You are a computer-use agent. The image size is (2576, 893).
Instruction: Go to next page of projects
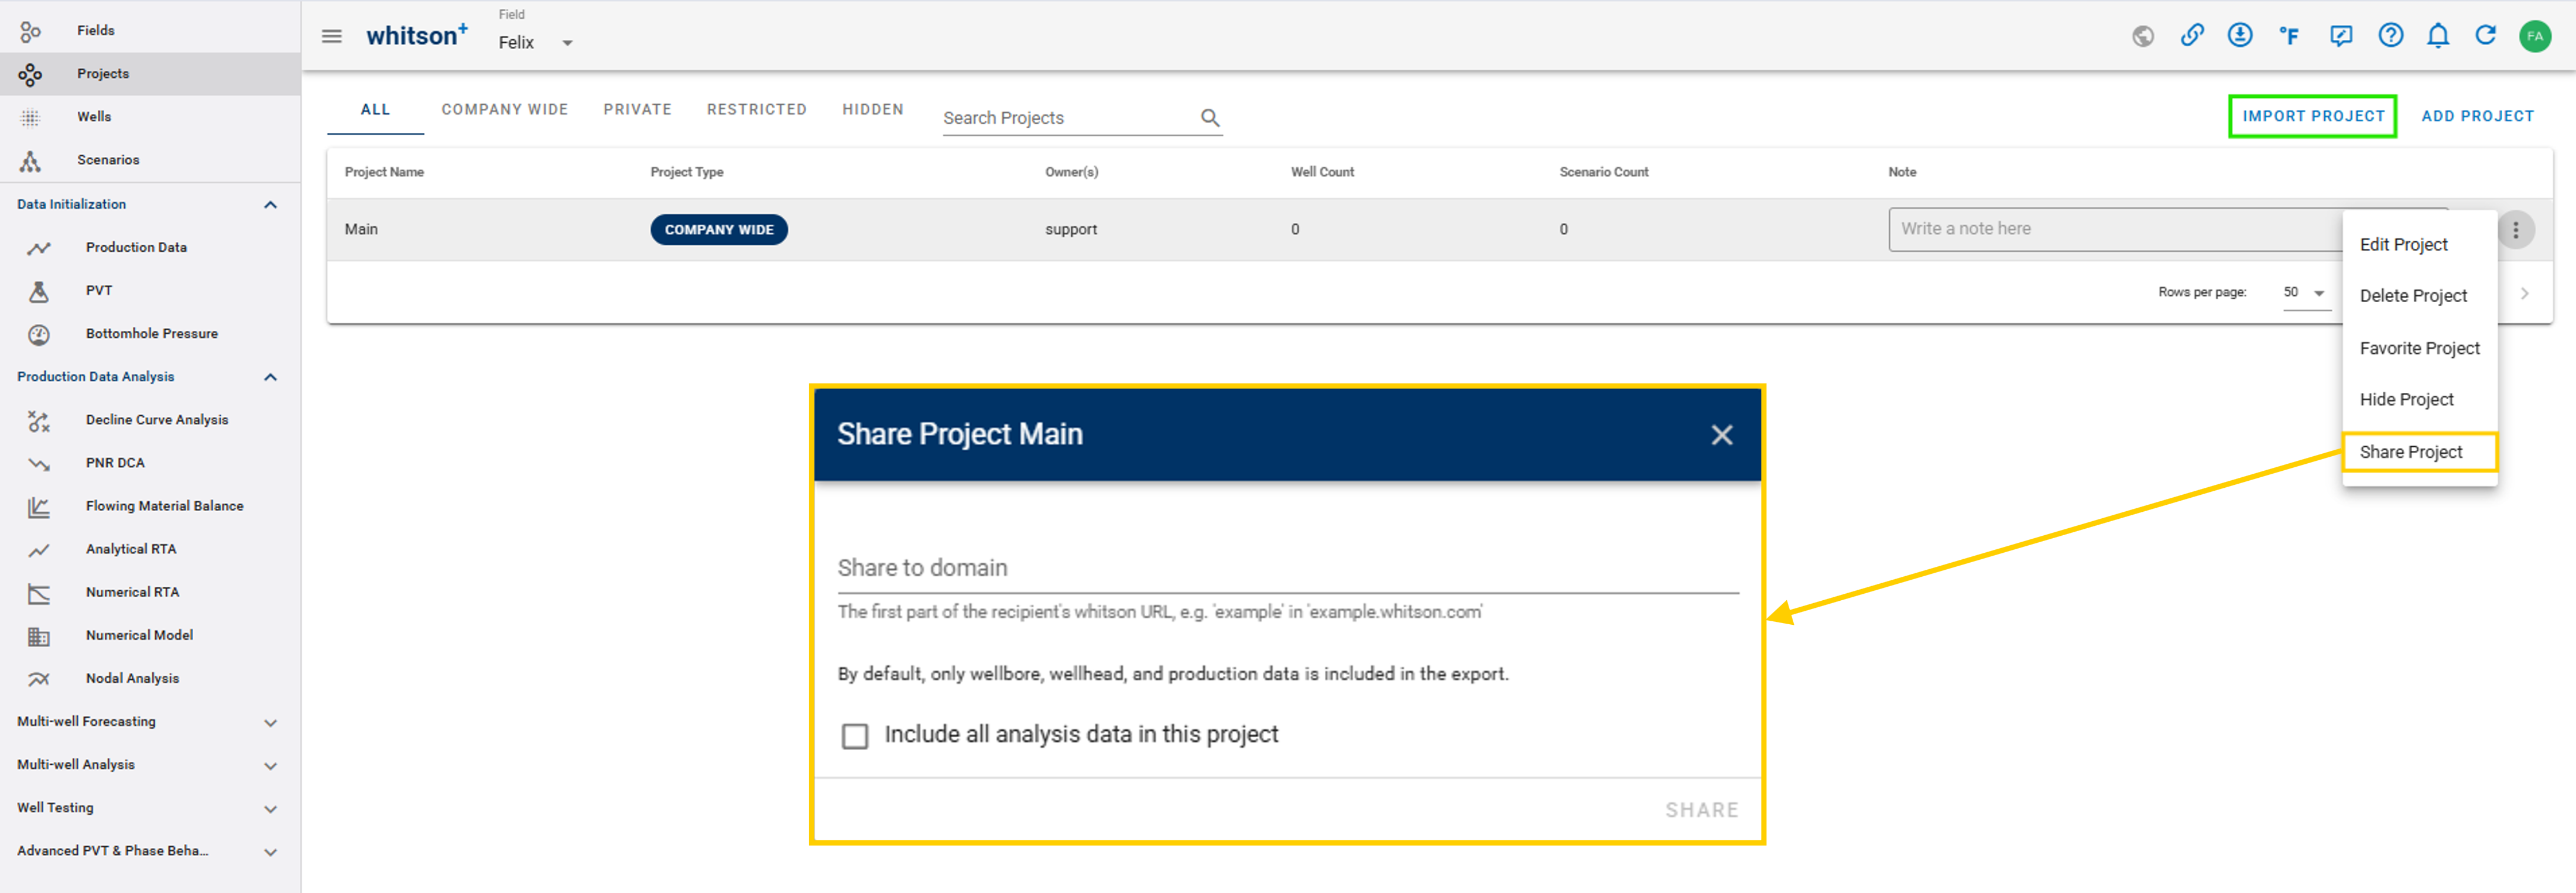(x=2525, y=293)
